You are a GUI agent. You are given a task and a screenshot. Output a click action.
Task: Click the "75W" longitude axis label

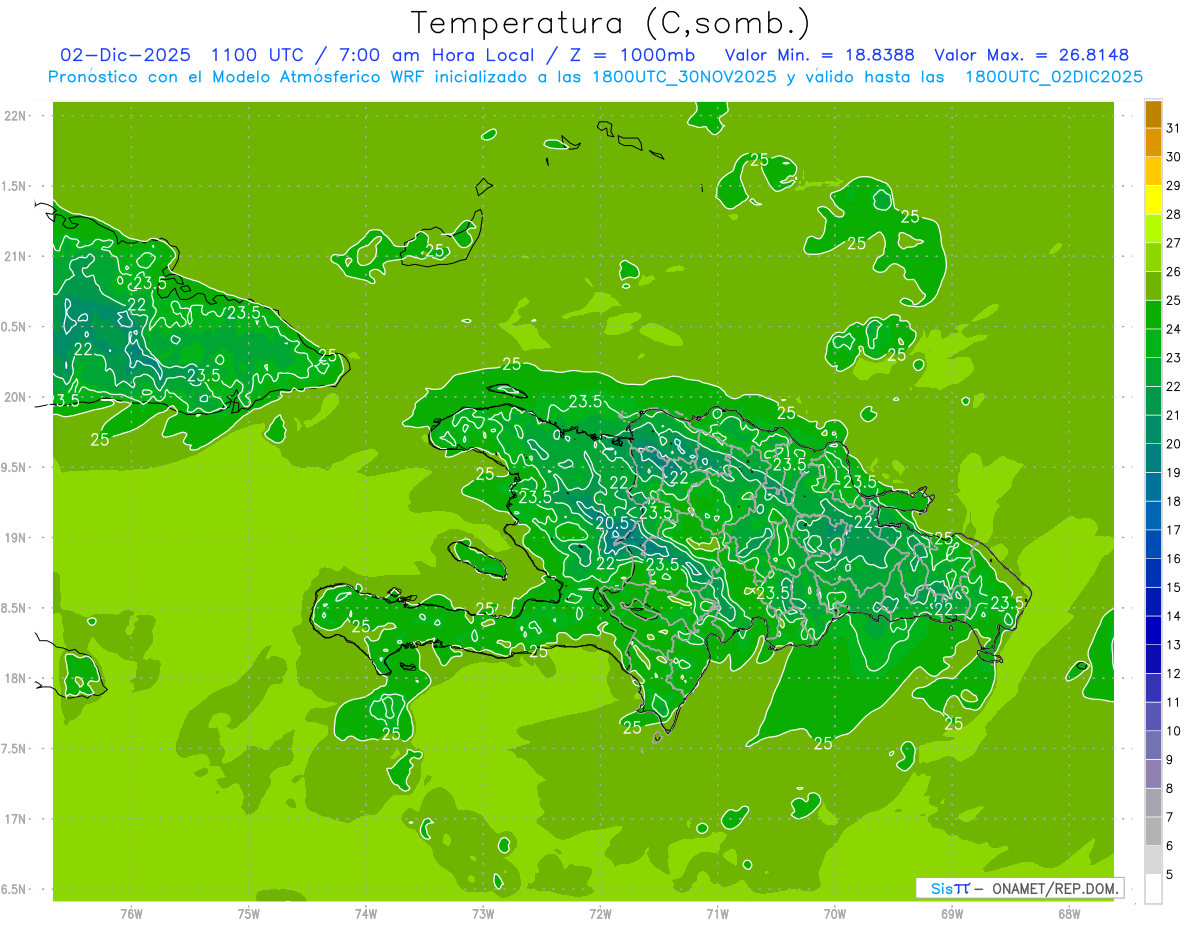point(249,913)
